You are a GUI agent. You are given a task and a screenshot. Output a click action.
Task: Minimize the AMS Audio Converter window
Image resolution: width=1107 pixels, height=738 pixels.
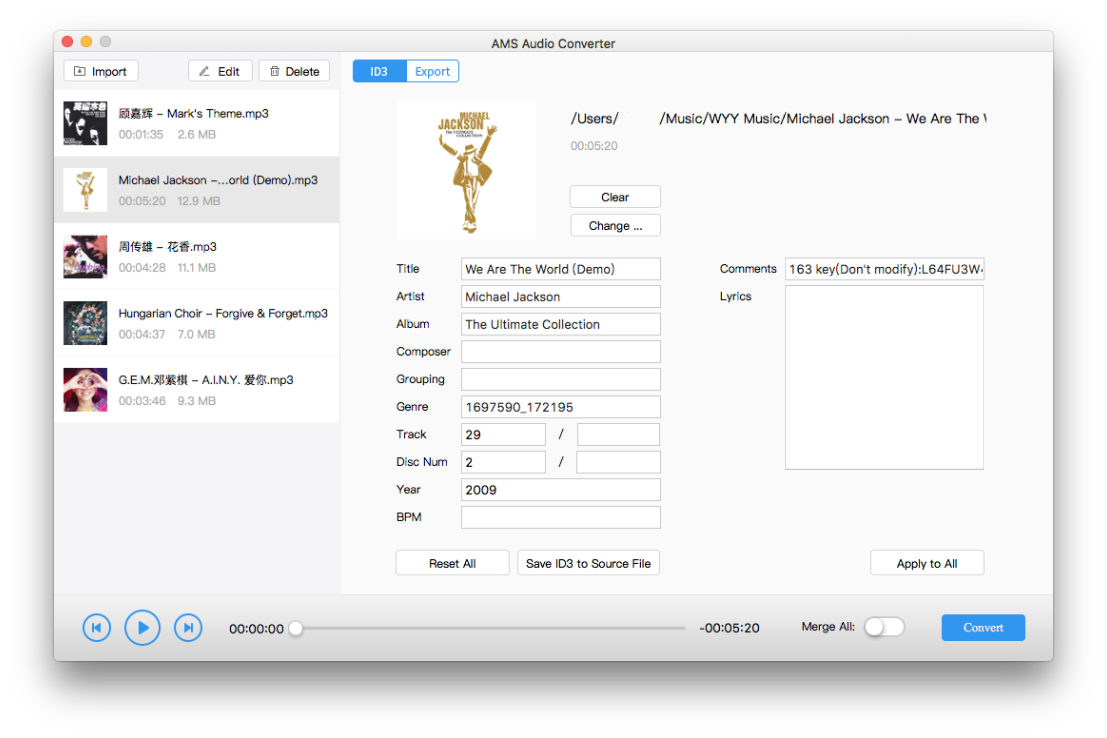click(x=86, y=42)
